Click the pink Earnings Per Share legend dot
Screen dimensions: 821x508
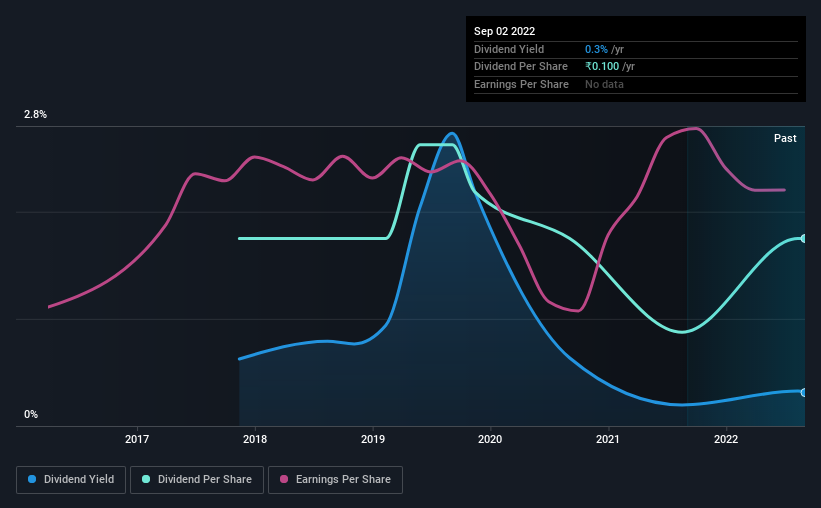[x=284, y=479]
